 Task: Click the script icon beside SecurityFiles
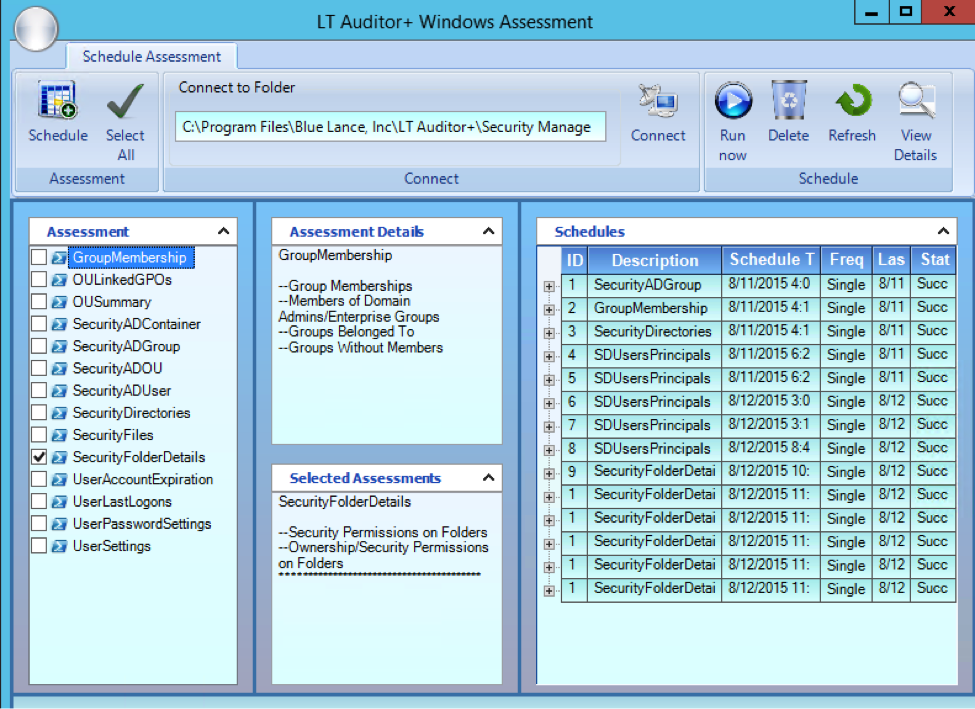coord(59,435)
